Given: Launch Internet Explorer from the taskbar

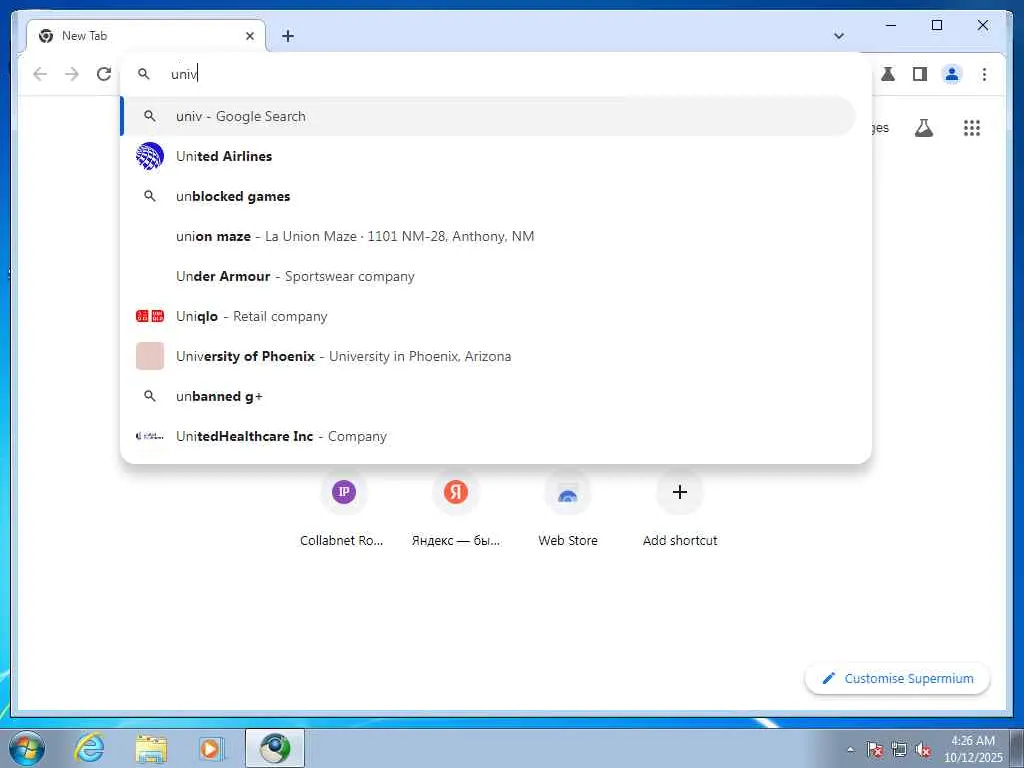Looking at the screenshot, I should coord(89,748).
